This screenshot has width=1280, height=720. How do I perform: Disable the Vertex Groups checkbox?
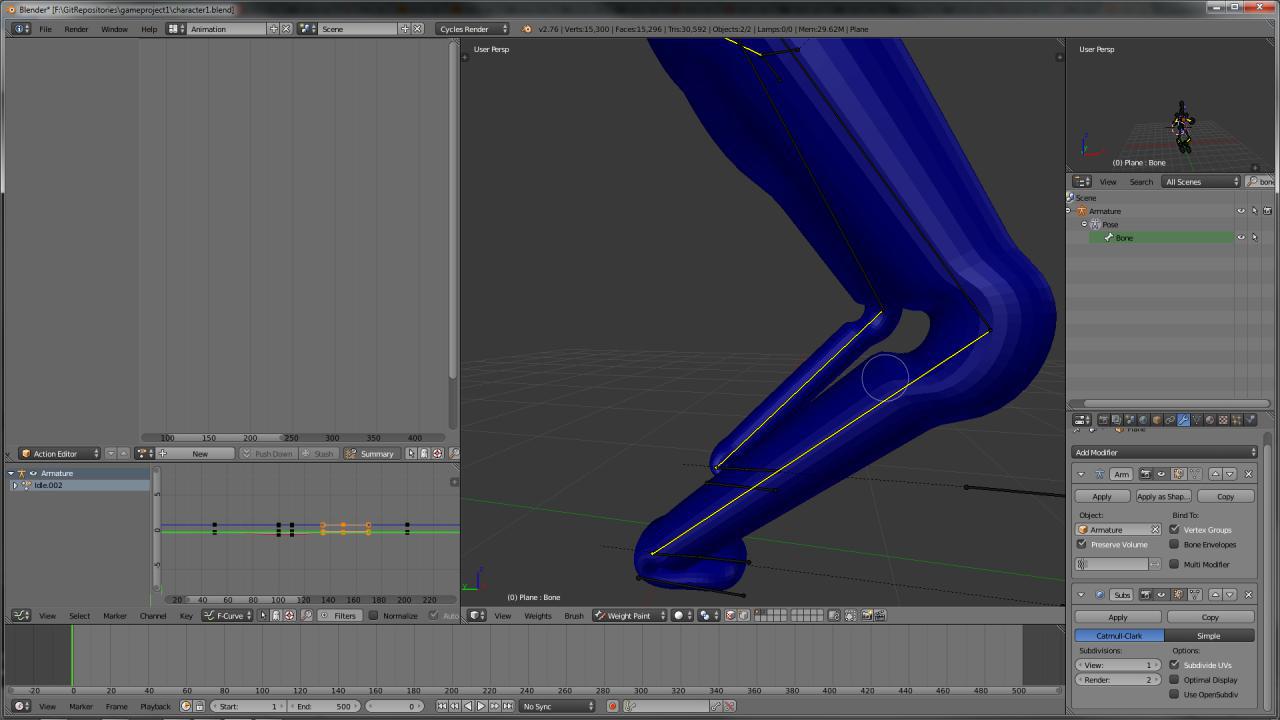(1174, 529)
